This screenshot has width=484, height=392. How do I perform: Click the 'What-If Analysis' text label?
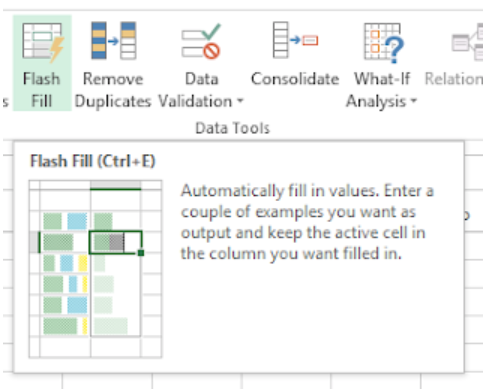point(379,90)
